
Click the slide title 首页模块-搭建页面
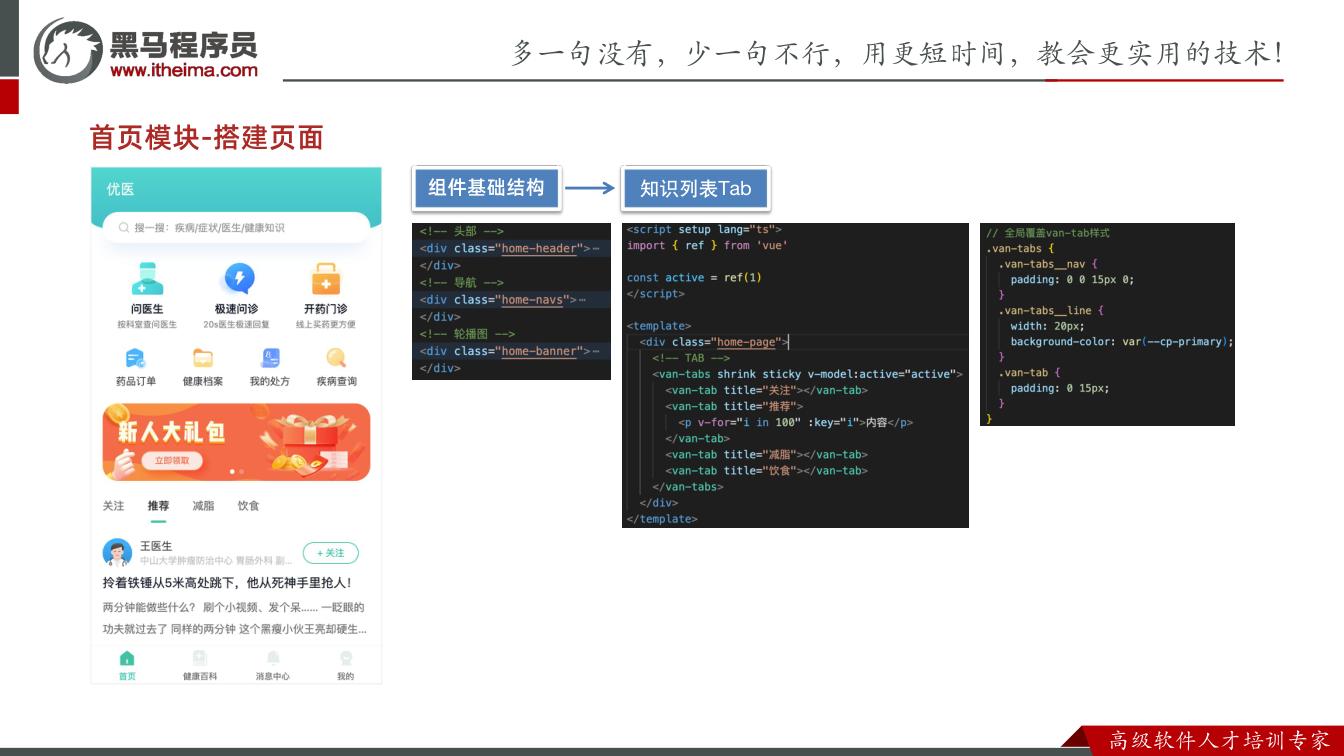(x=207, y=138)
